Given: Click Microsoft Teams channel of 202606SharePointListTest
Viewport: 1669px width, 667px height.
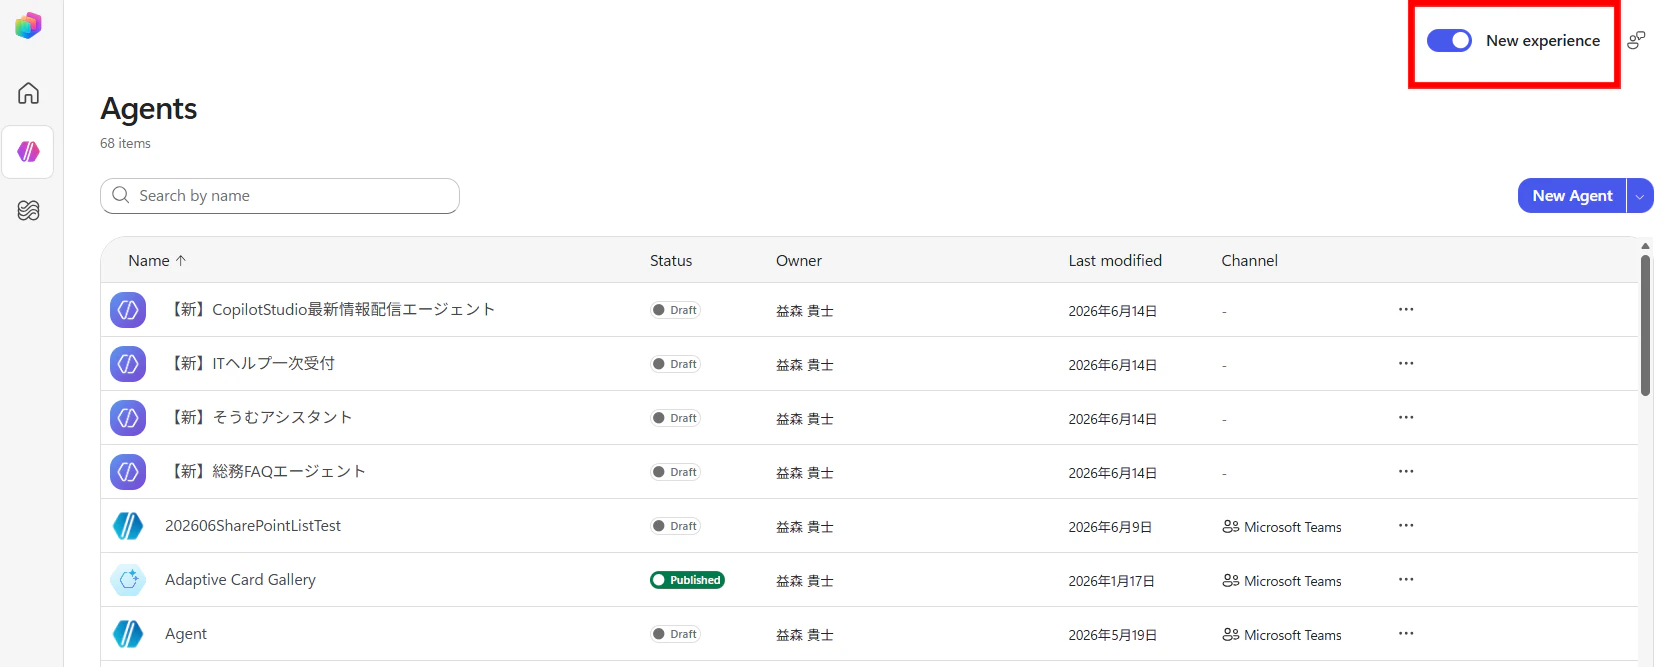Looking at the screenshot, I should point(1282,527).
